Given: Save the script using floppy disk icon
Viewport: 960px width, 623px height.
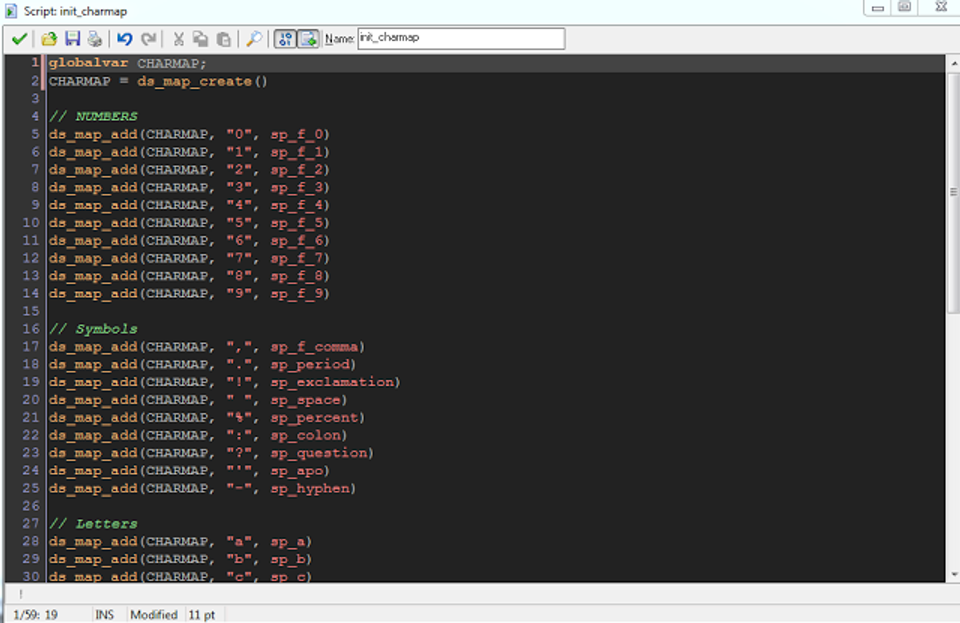Looking at the screenshot, I should pos(72,39).
